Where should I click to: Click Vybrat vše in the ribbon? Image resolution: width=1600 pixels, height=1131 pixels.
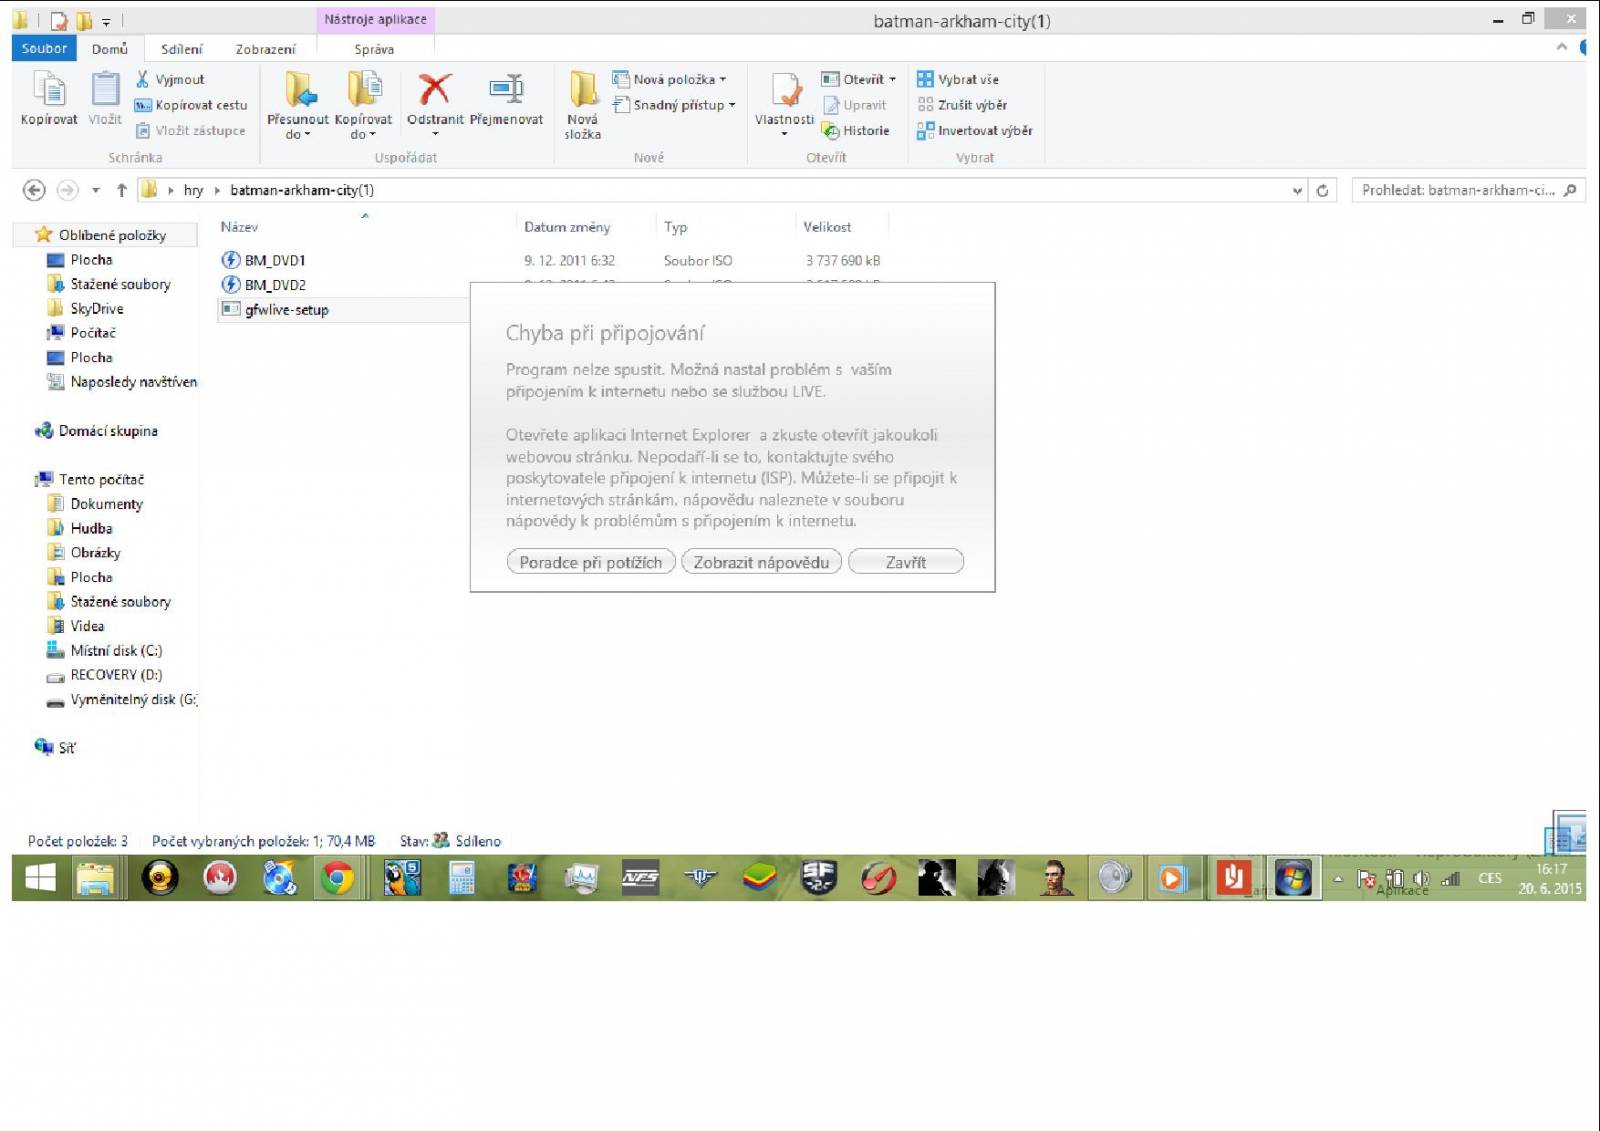958,79
